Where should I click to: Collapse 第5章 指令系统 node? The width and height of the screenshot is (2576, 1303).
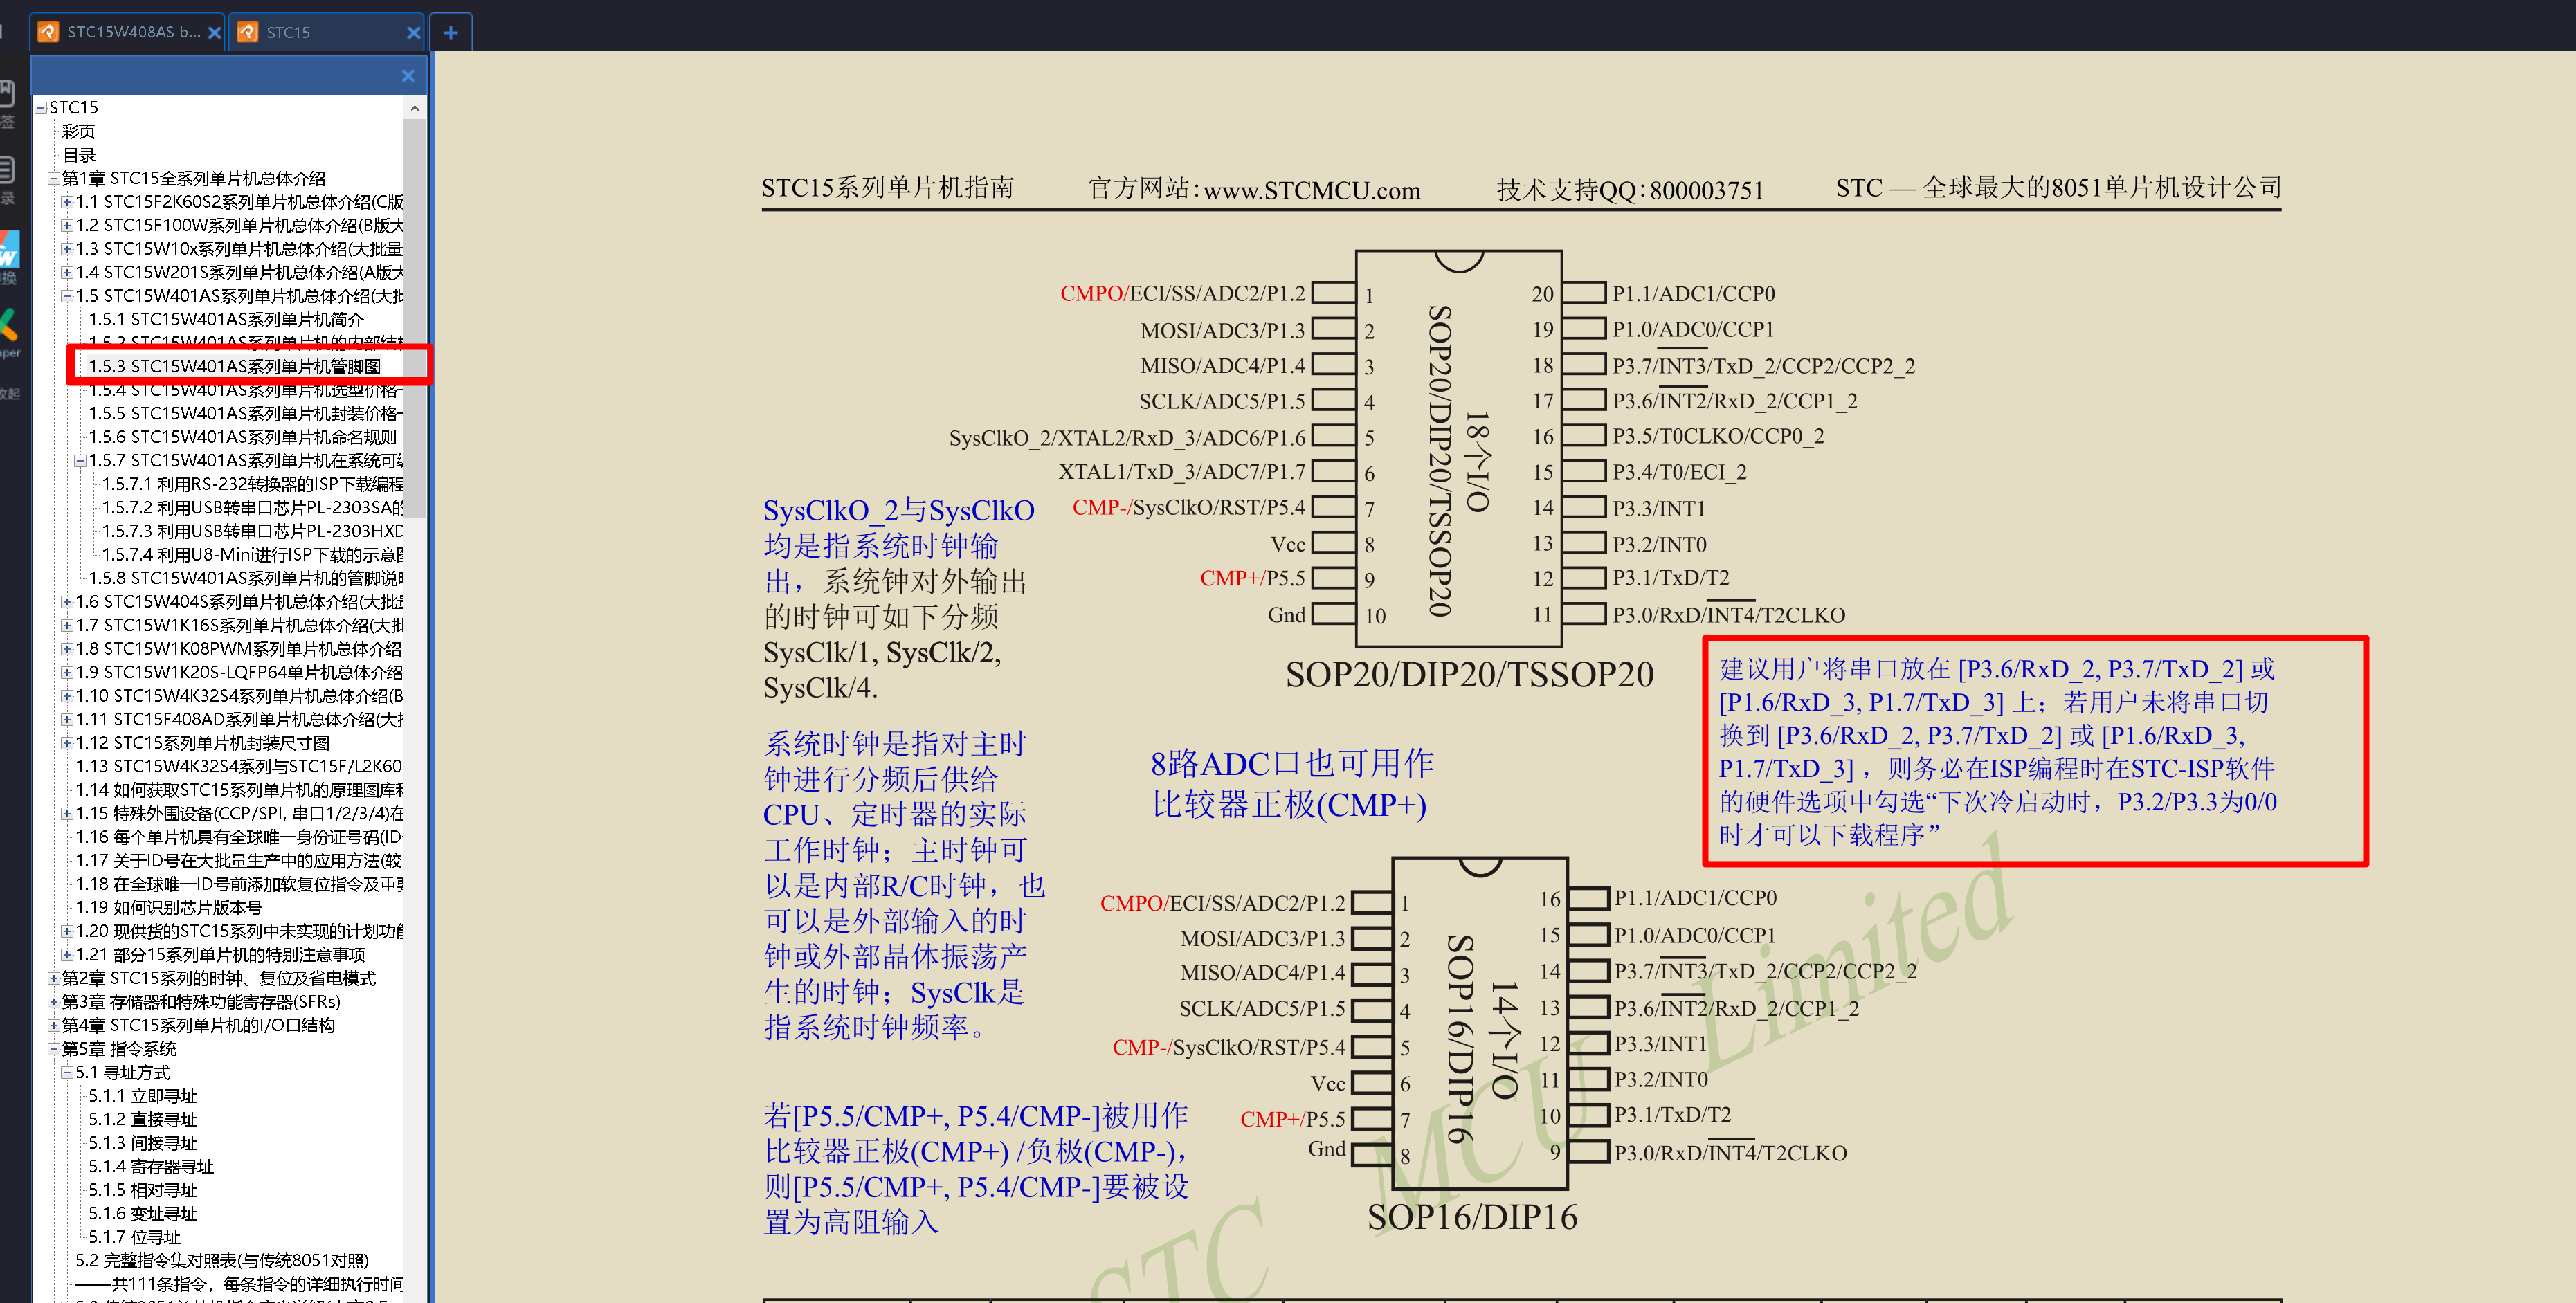(54, 1049)
